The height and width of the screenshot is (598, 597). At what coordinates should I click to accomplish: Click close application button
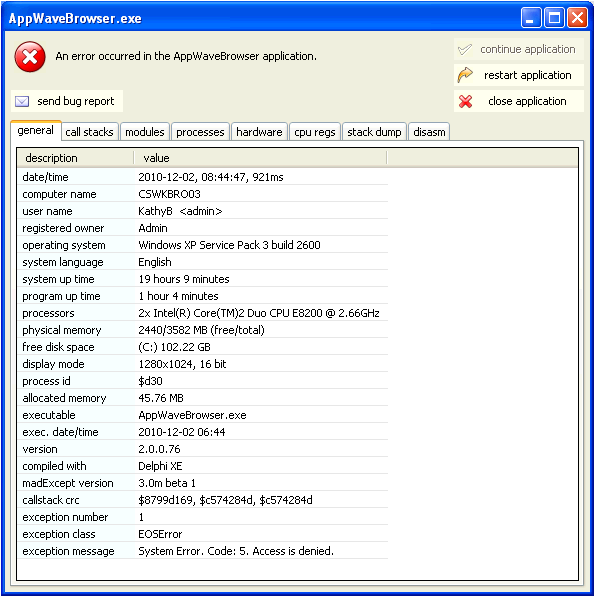(x=519, y=101)
